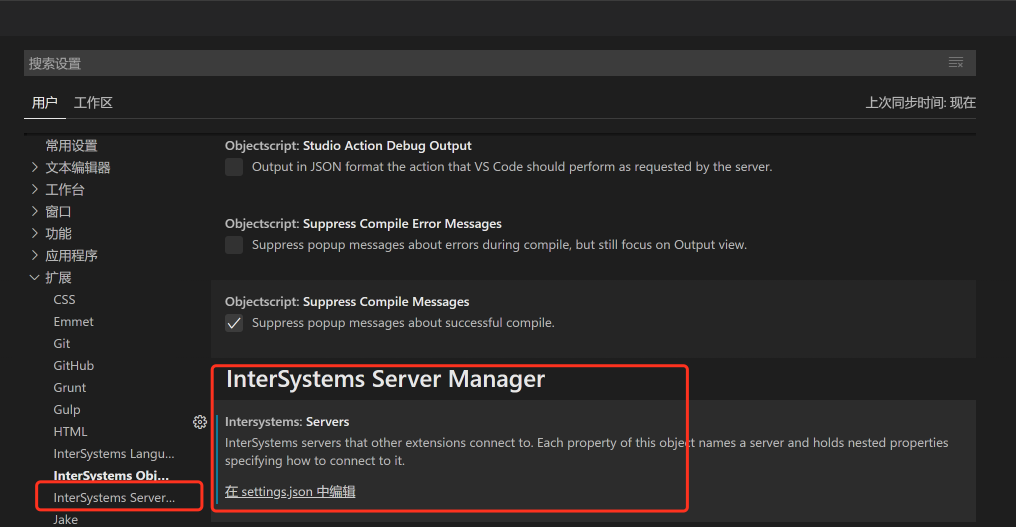This screenshot has width=1016, height=527.
Task: Select CSS extension settings
Action: [64, 299]
